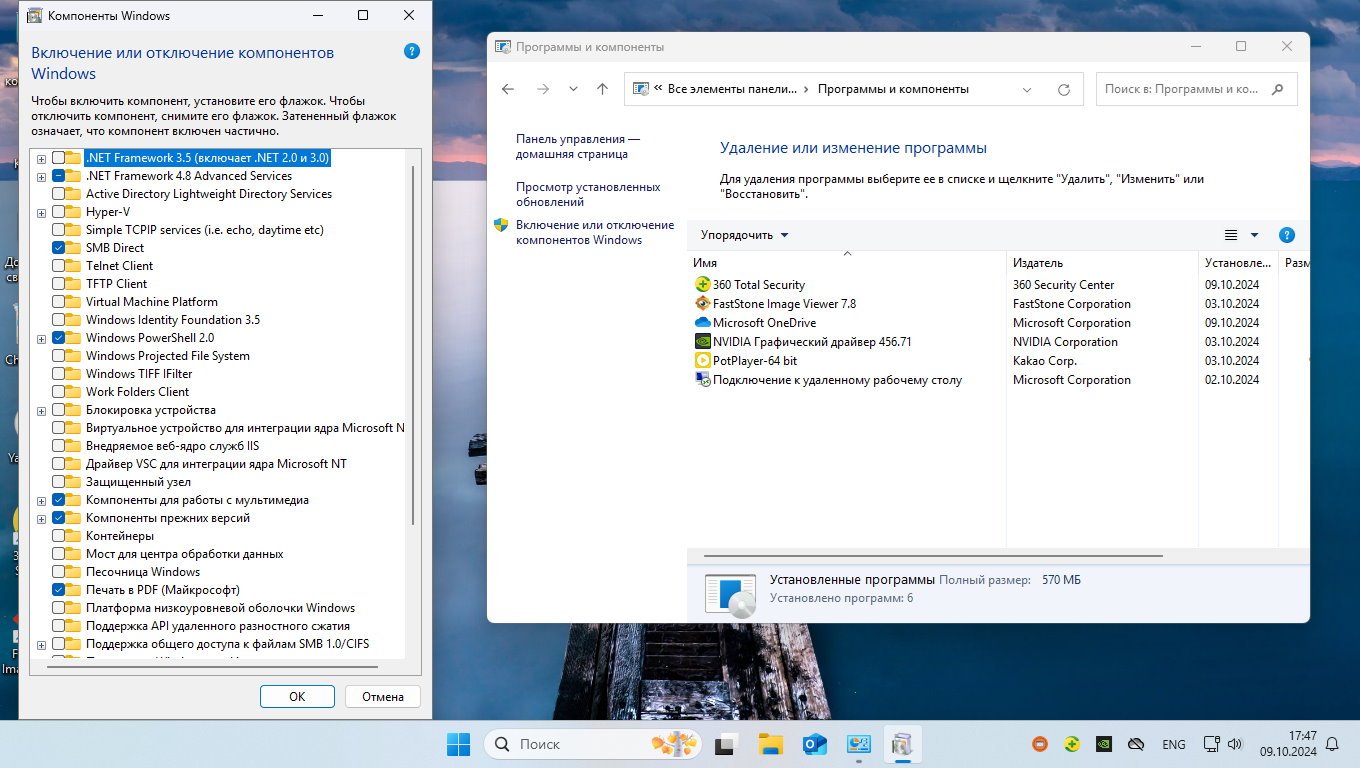Viewport: 1360px width, 768px height.
Task: Click the OK button in Windows Features
Action: coord(297,697)
